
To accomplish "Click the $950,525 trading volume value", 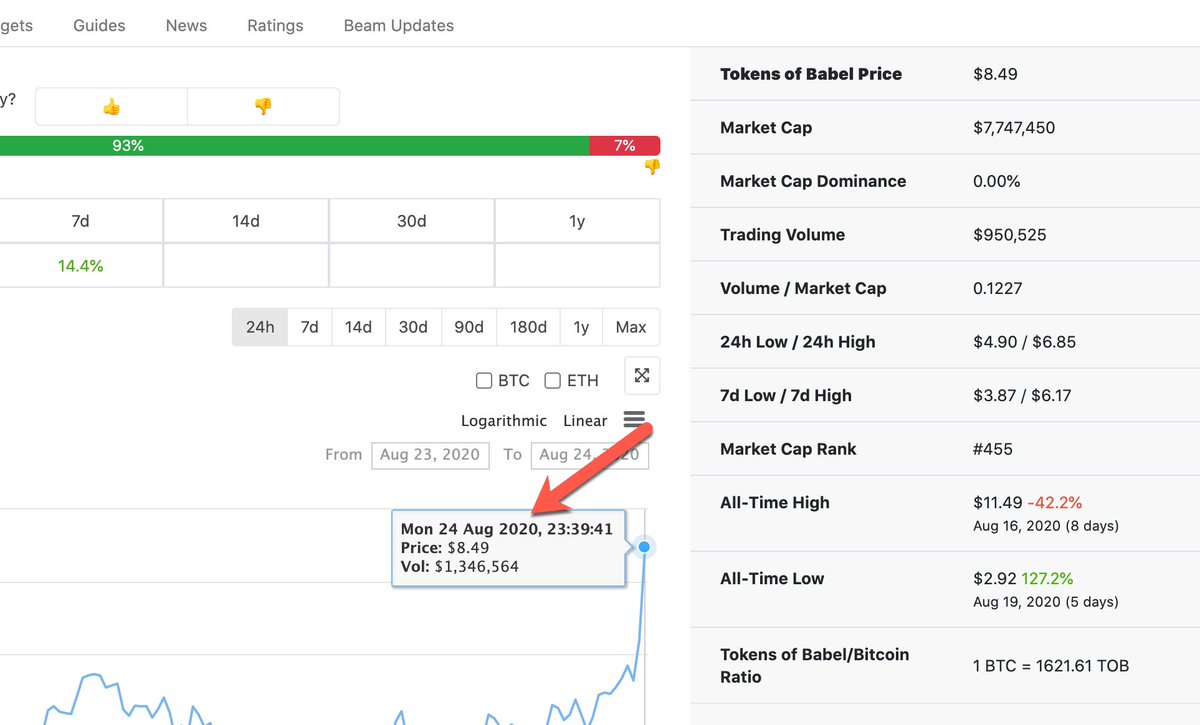I will coord(1008,235).
